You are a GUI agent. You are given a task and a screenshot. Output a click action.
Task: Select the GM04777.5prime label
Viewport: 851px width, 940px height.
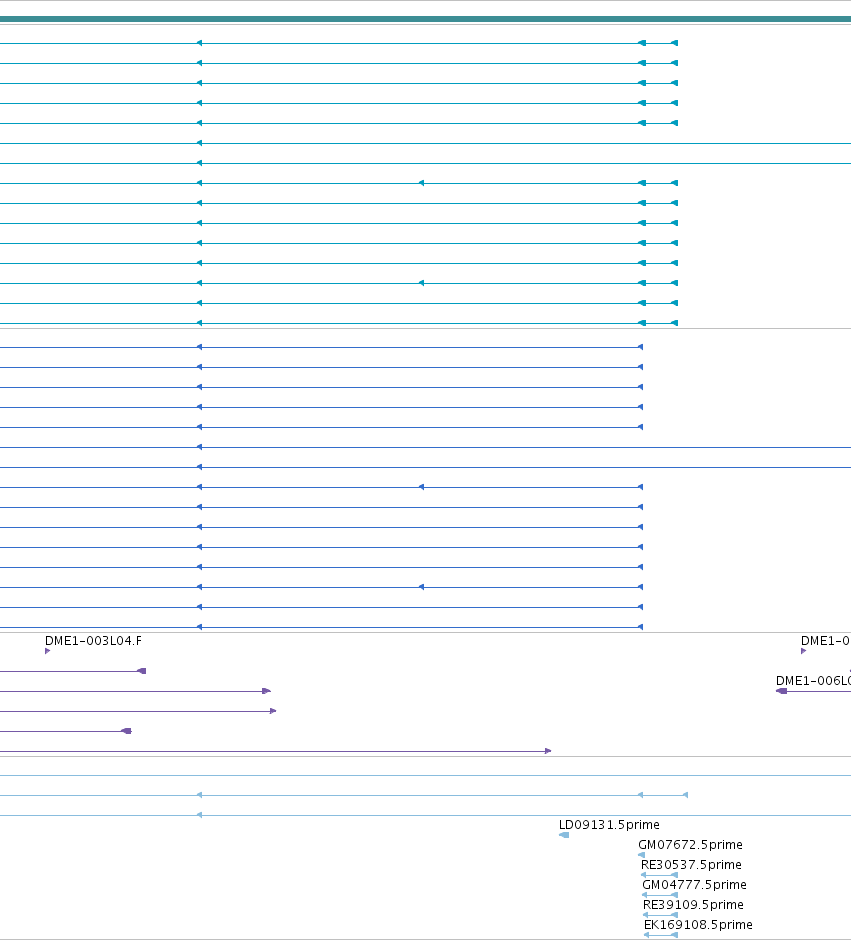point(694,885)
